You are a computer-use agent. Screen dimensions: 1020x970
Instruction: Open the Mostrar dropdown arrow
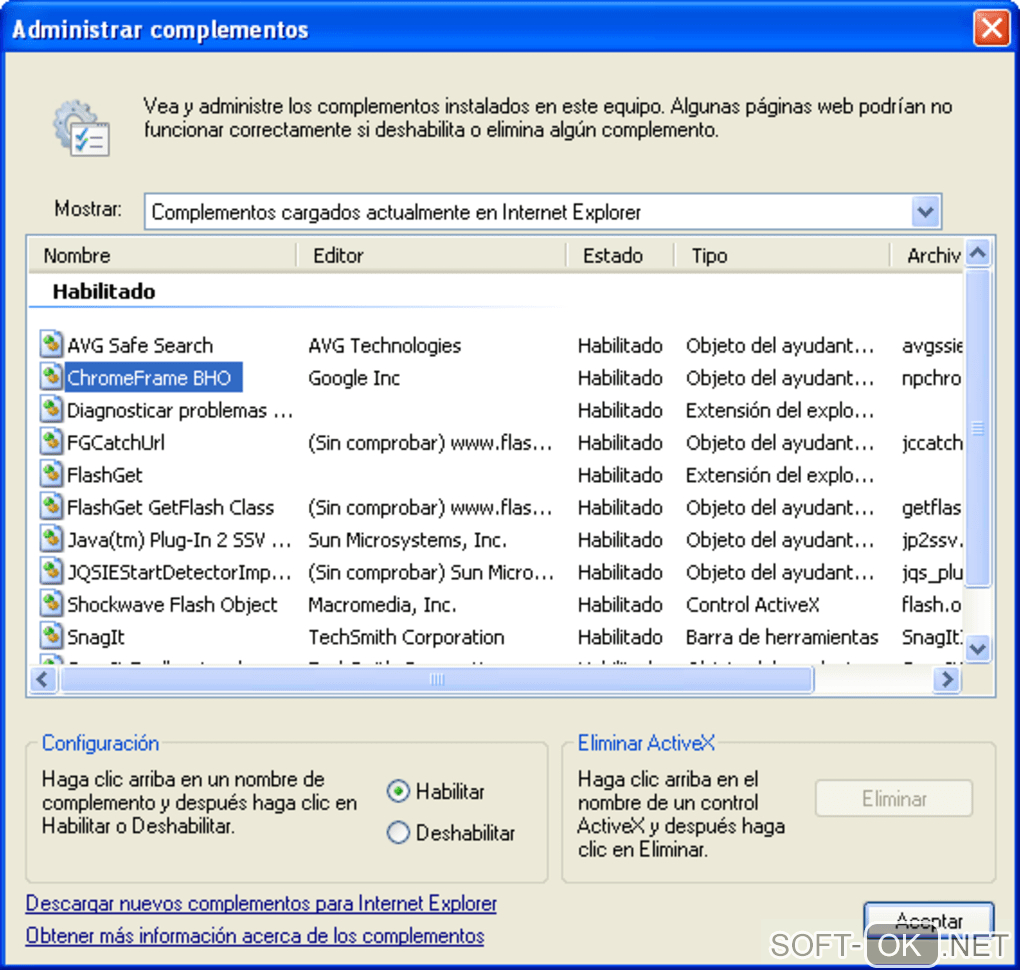[925, 211]
